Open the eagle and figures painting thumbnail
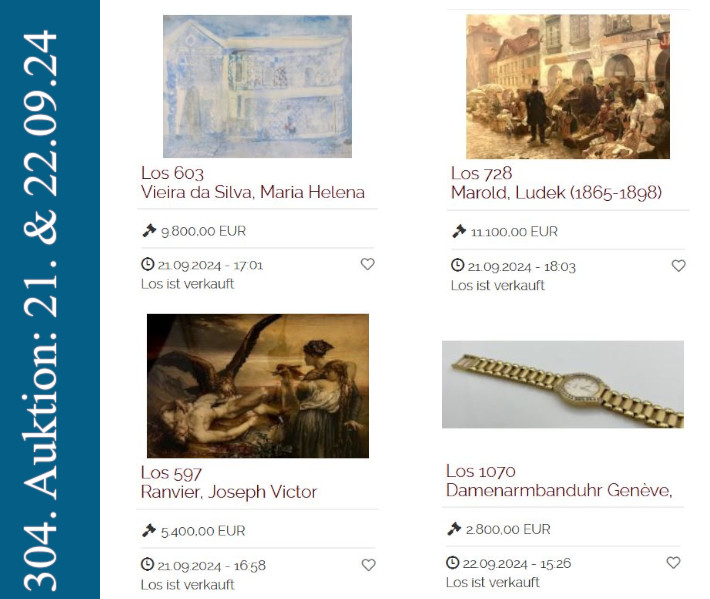710x599 pixels. click(258, 386)
